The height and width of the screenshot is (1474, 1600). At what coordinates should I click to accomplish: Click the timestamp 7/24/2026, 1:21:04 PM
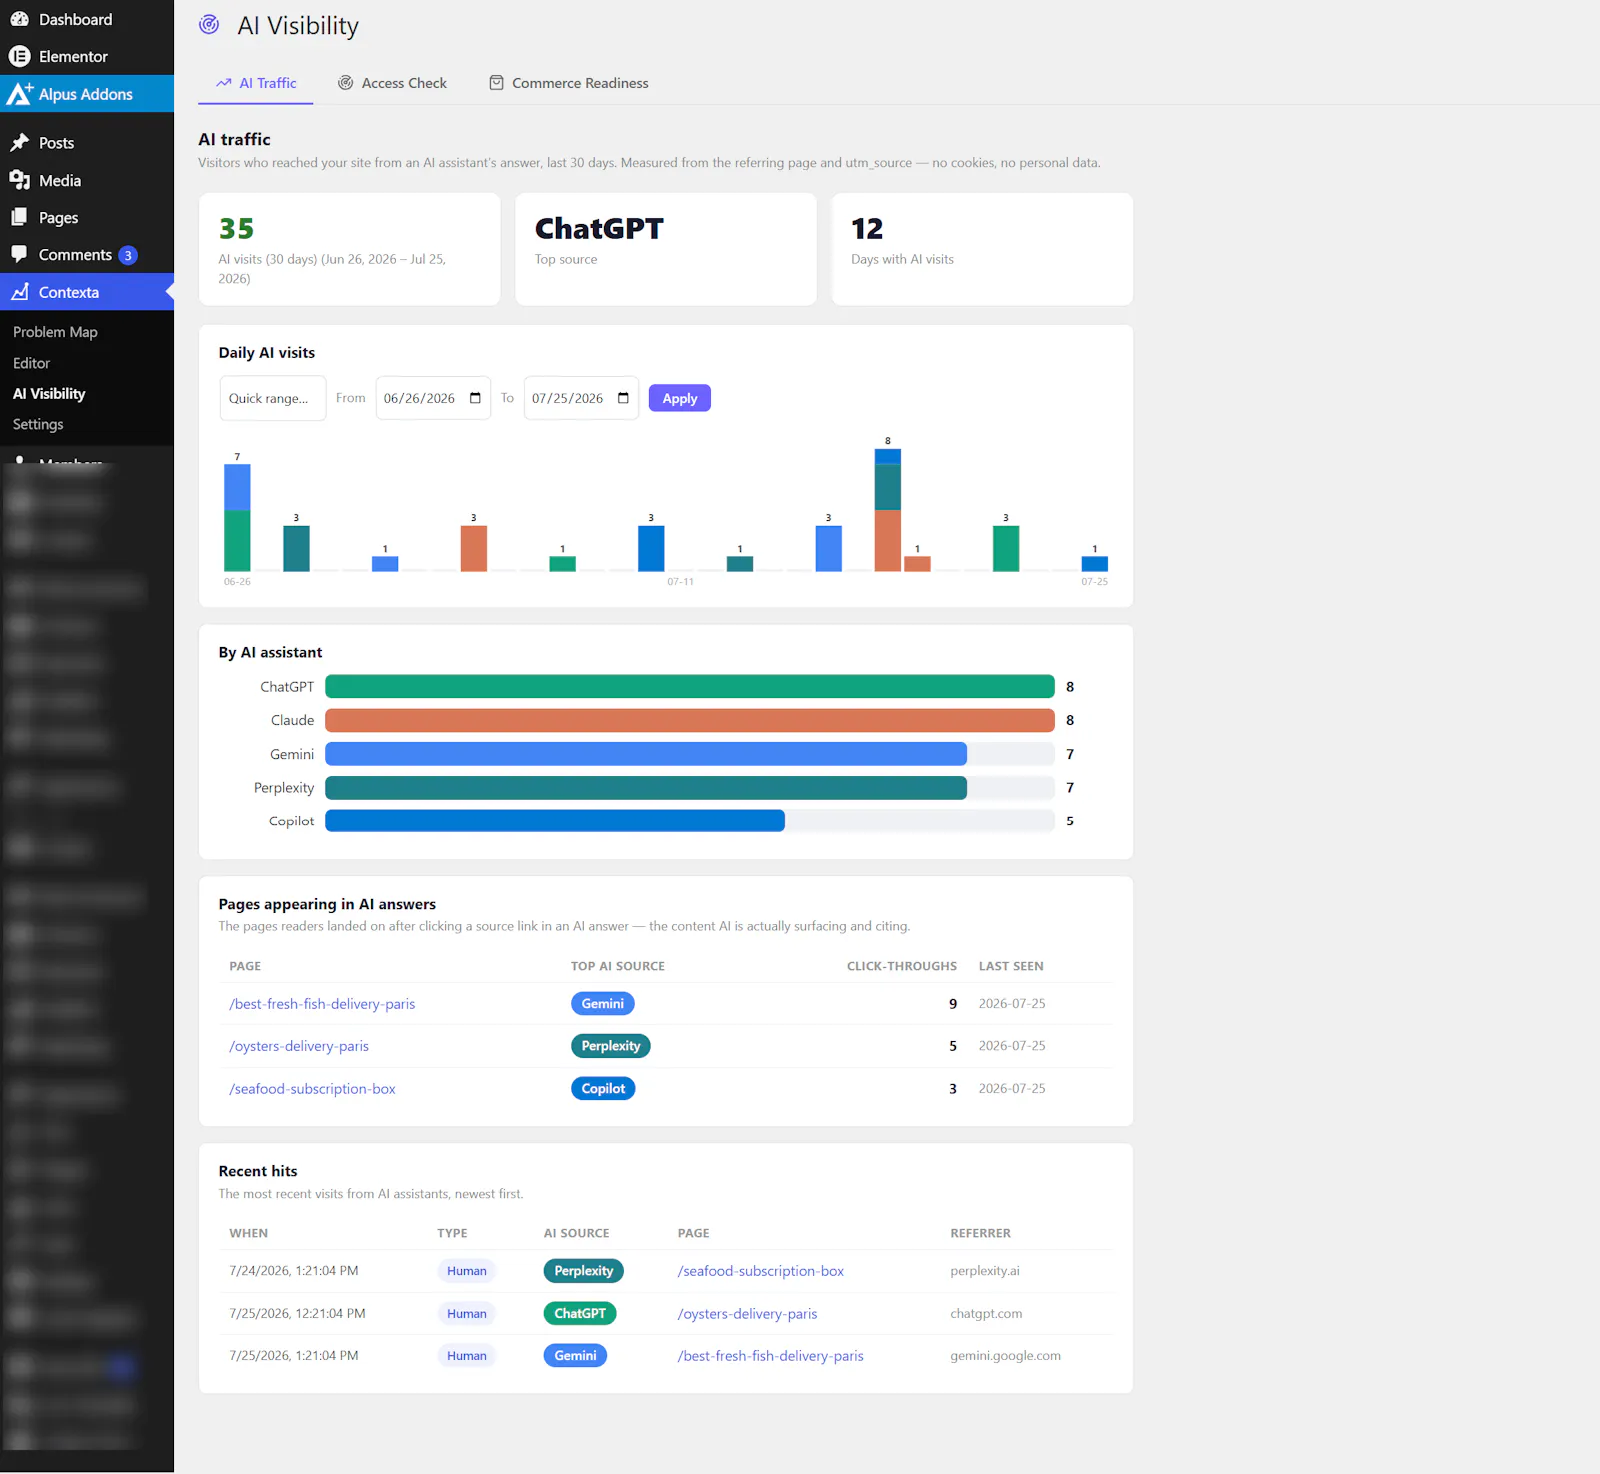click(x=294, y=1271)
